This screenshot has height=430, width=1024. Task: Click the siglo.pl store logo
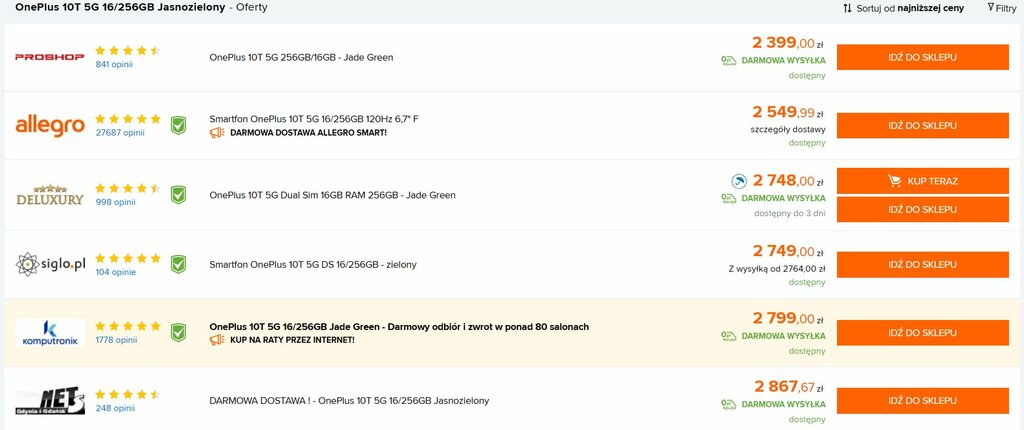(50, 265)
